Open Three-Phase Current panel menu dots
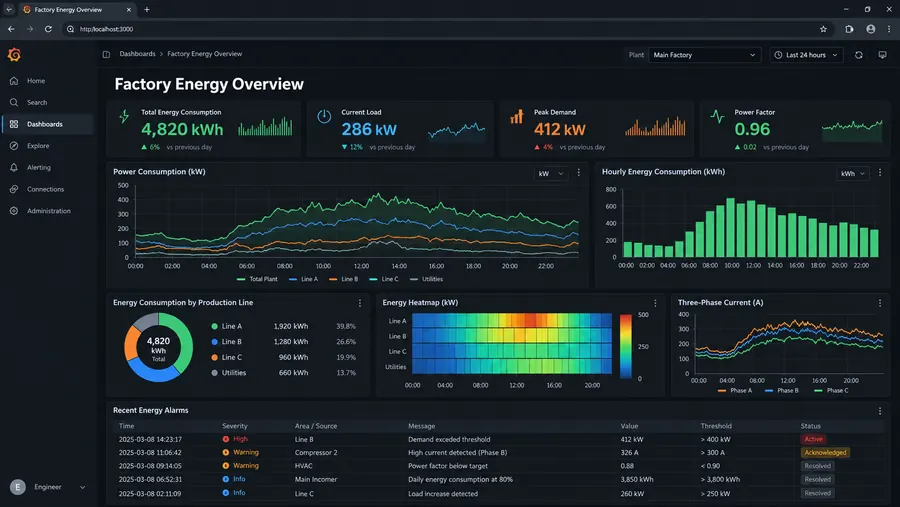Viewport: 900px width, 507px height. pyautogui.click(x=880, y=303)
